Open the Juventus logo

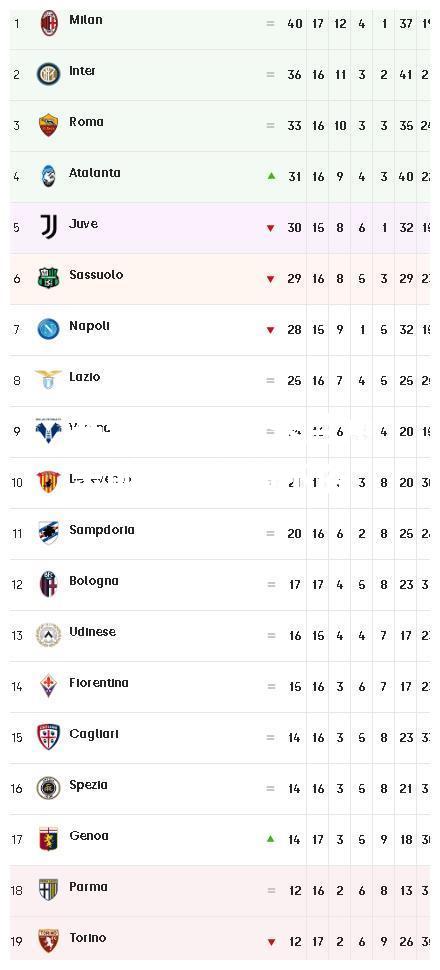point(48,227)
